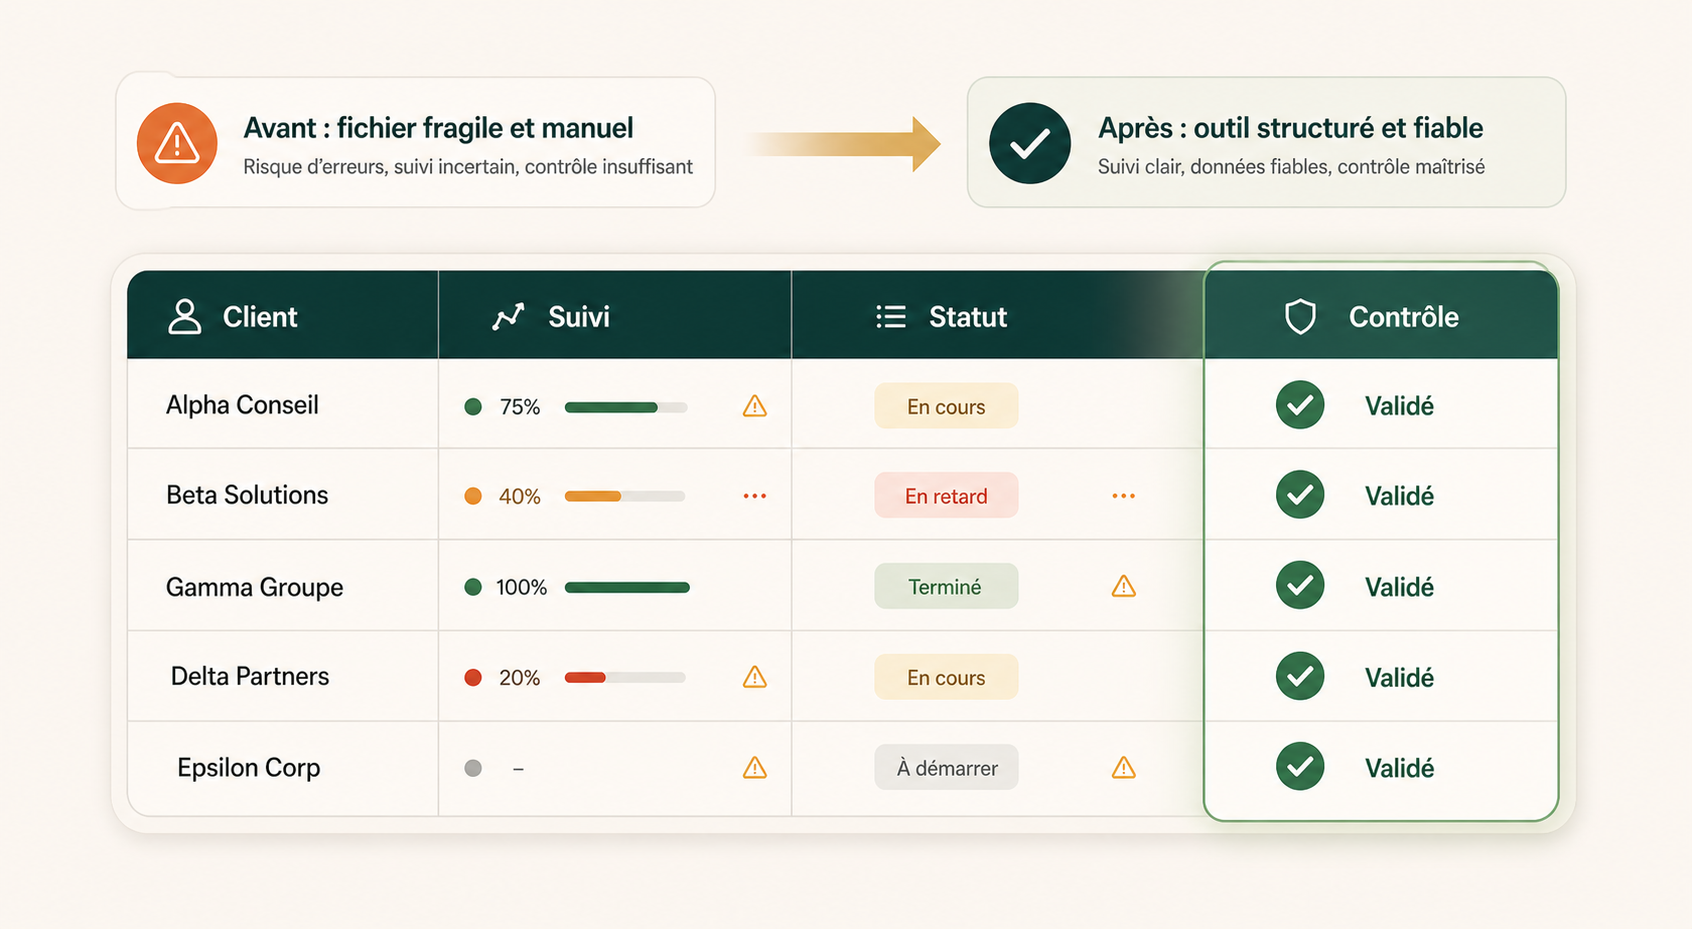Click the 20% value
The height and width of the screenshot is (929, 1692).
520,678
